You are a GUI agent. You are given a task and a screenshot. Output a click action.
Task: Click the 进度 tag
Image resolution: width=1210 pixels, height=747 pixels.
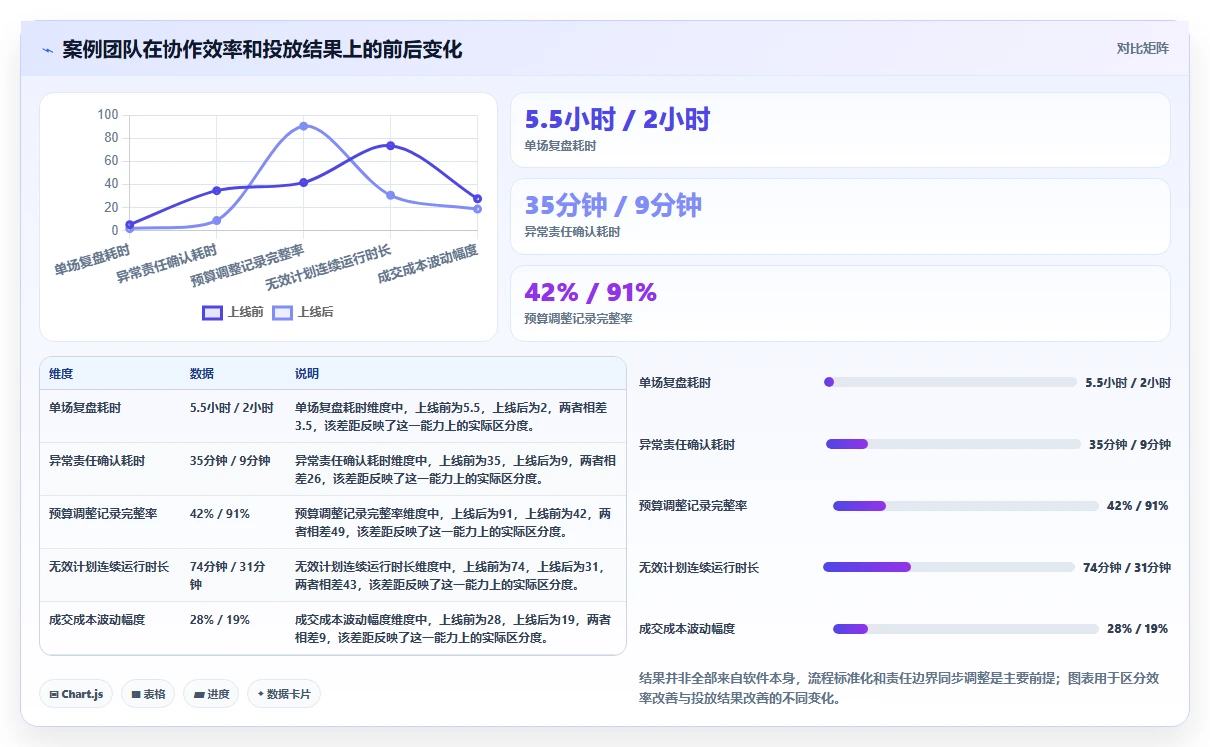pyautogui.click(x=211, y=694)
